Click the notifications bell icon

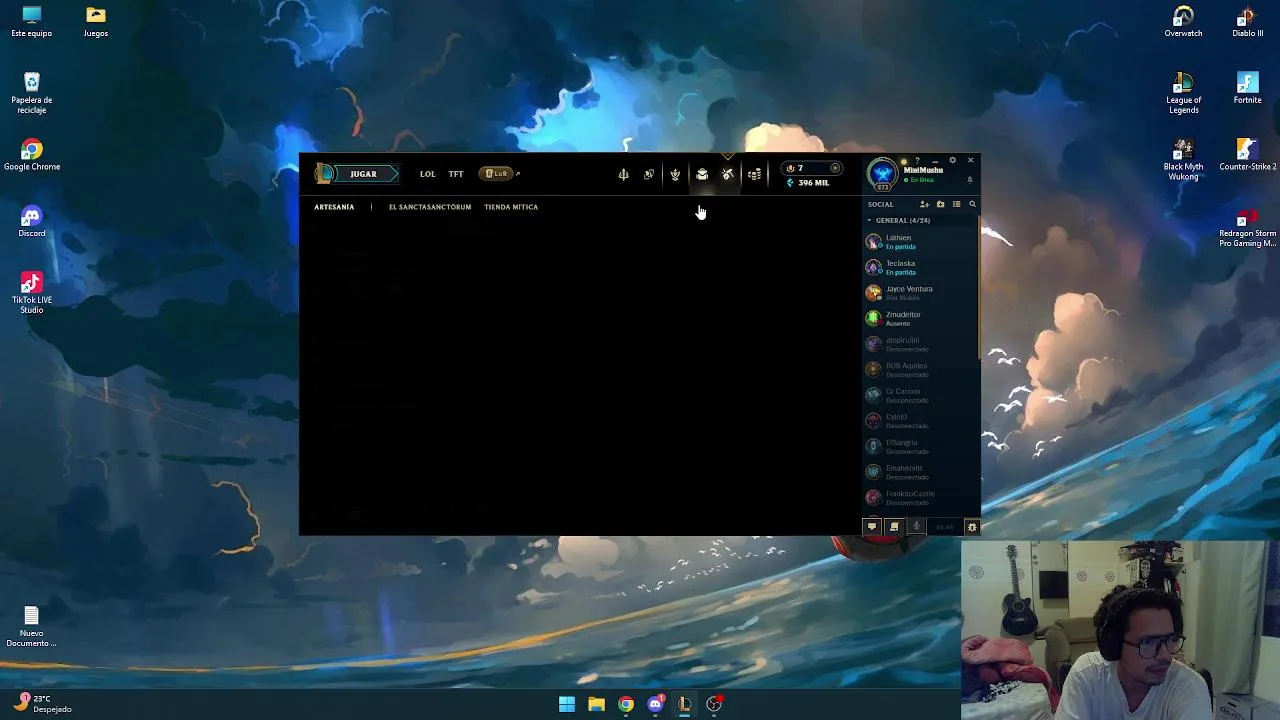pyautogui.click(x=969, y=180)
